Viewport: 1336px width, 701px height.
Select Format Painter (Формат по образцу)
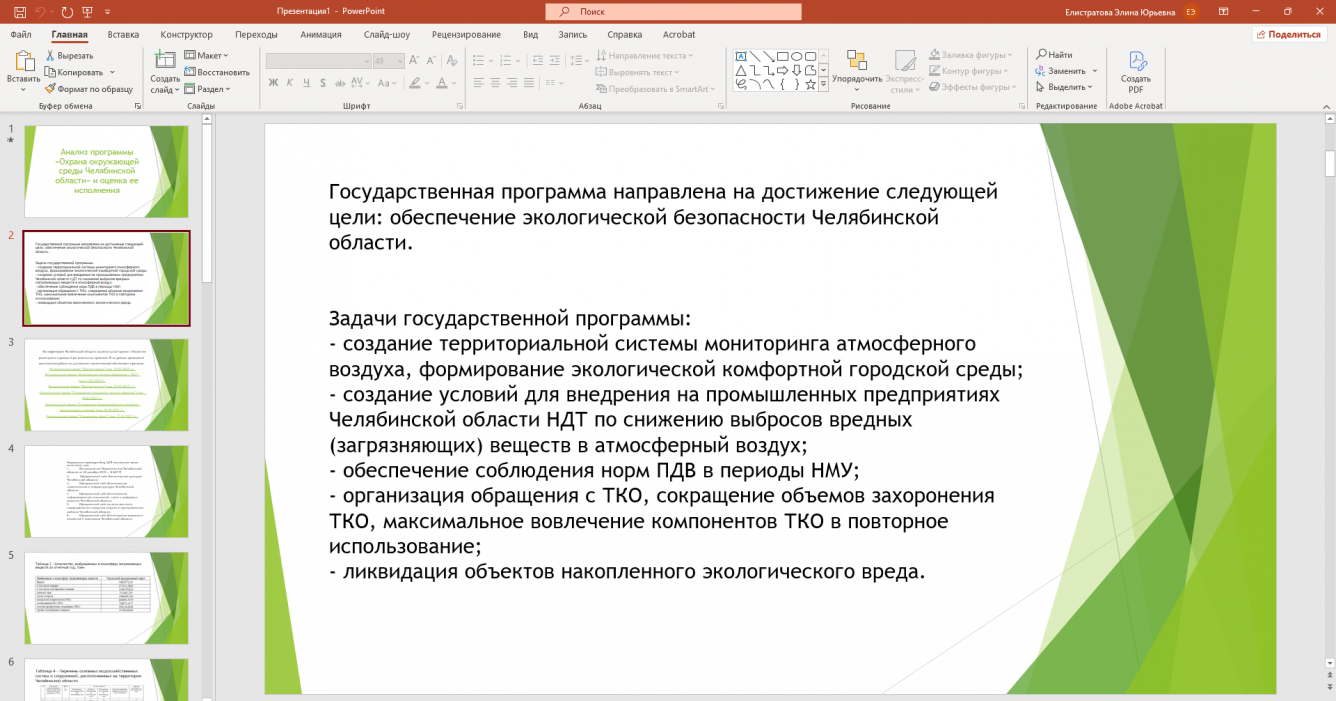(x=88, y=89)
